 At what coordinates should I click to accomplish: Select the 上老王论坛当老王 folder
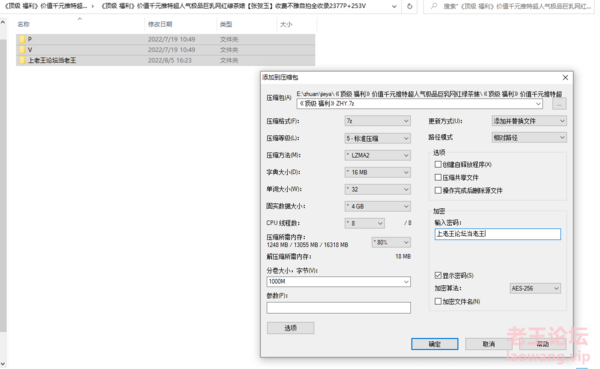165,60
